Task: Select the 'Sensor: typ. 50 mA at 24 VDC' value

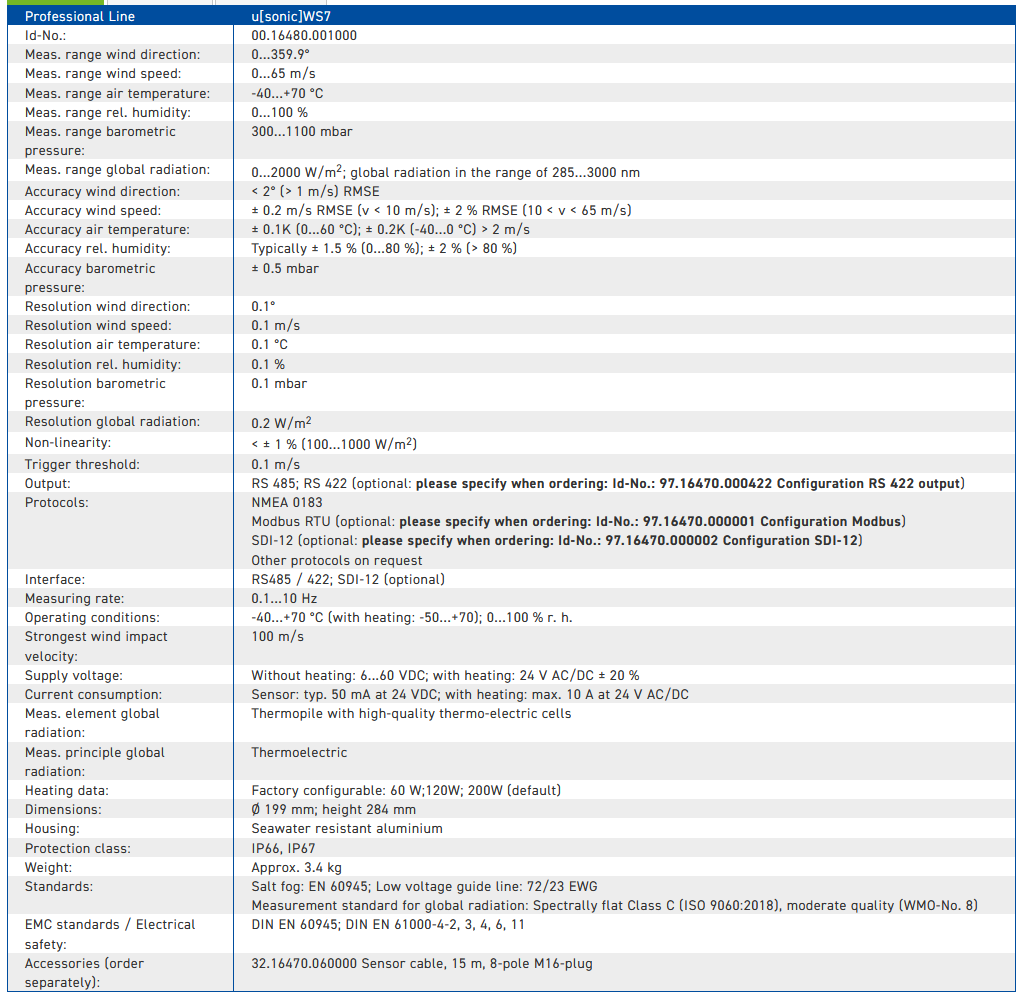Action: point(345,694)
